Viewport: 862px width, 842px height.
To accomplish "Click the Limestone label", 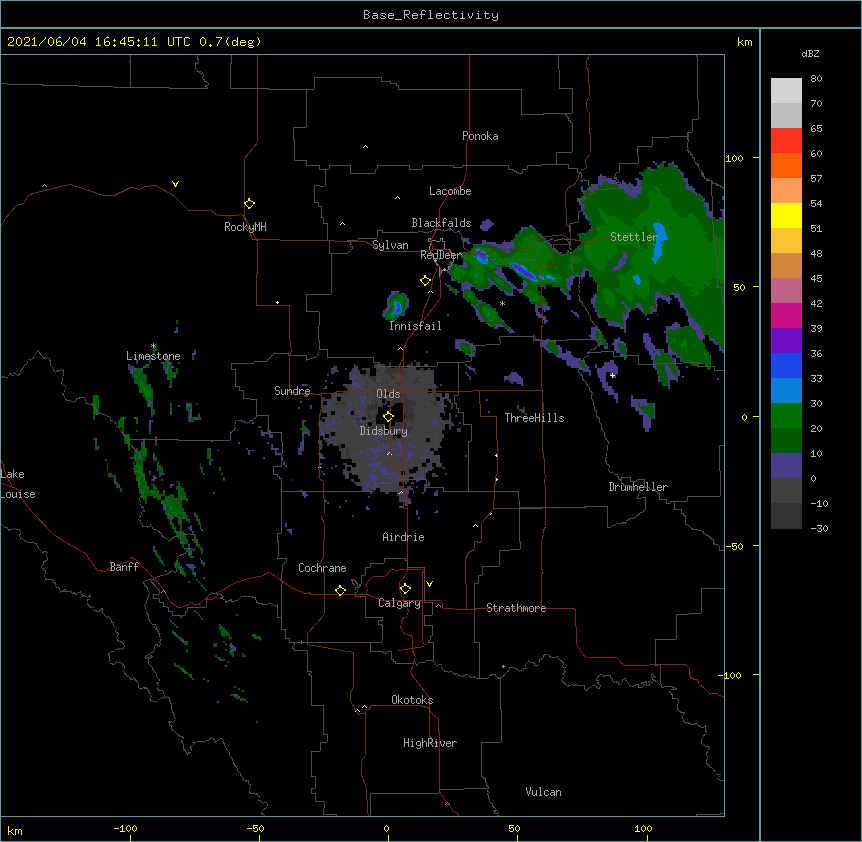I will pyautogui.click(x=153, y=356).
